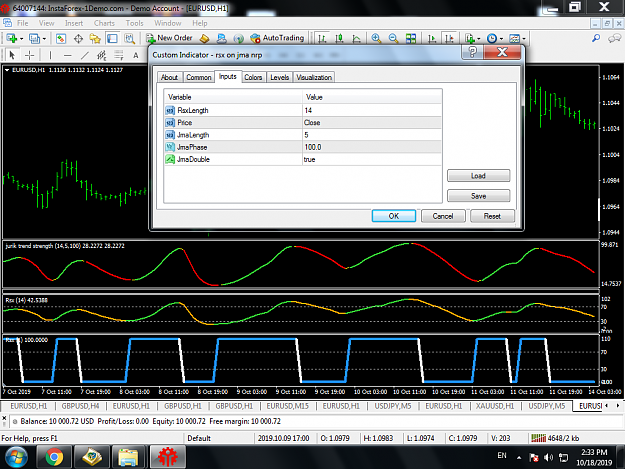This screenshot has height=469, width=625.
Task: Select the JmaLength value 5
Action: (x=371, y=135)
